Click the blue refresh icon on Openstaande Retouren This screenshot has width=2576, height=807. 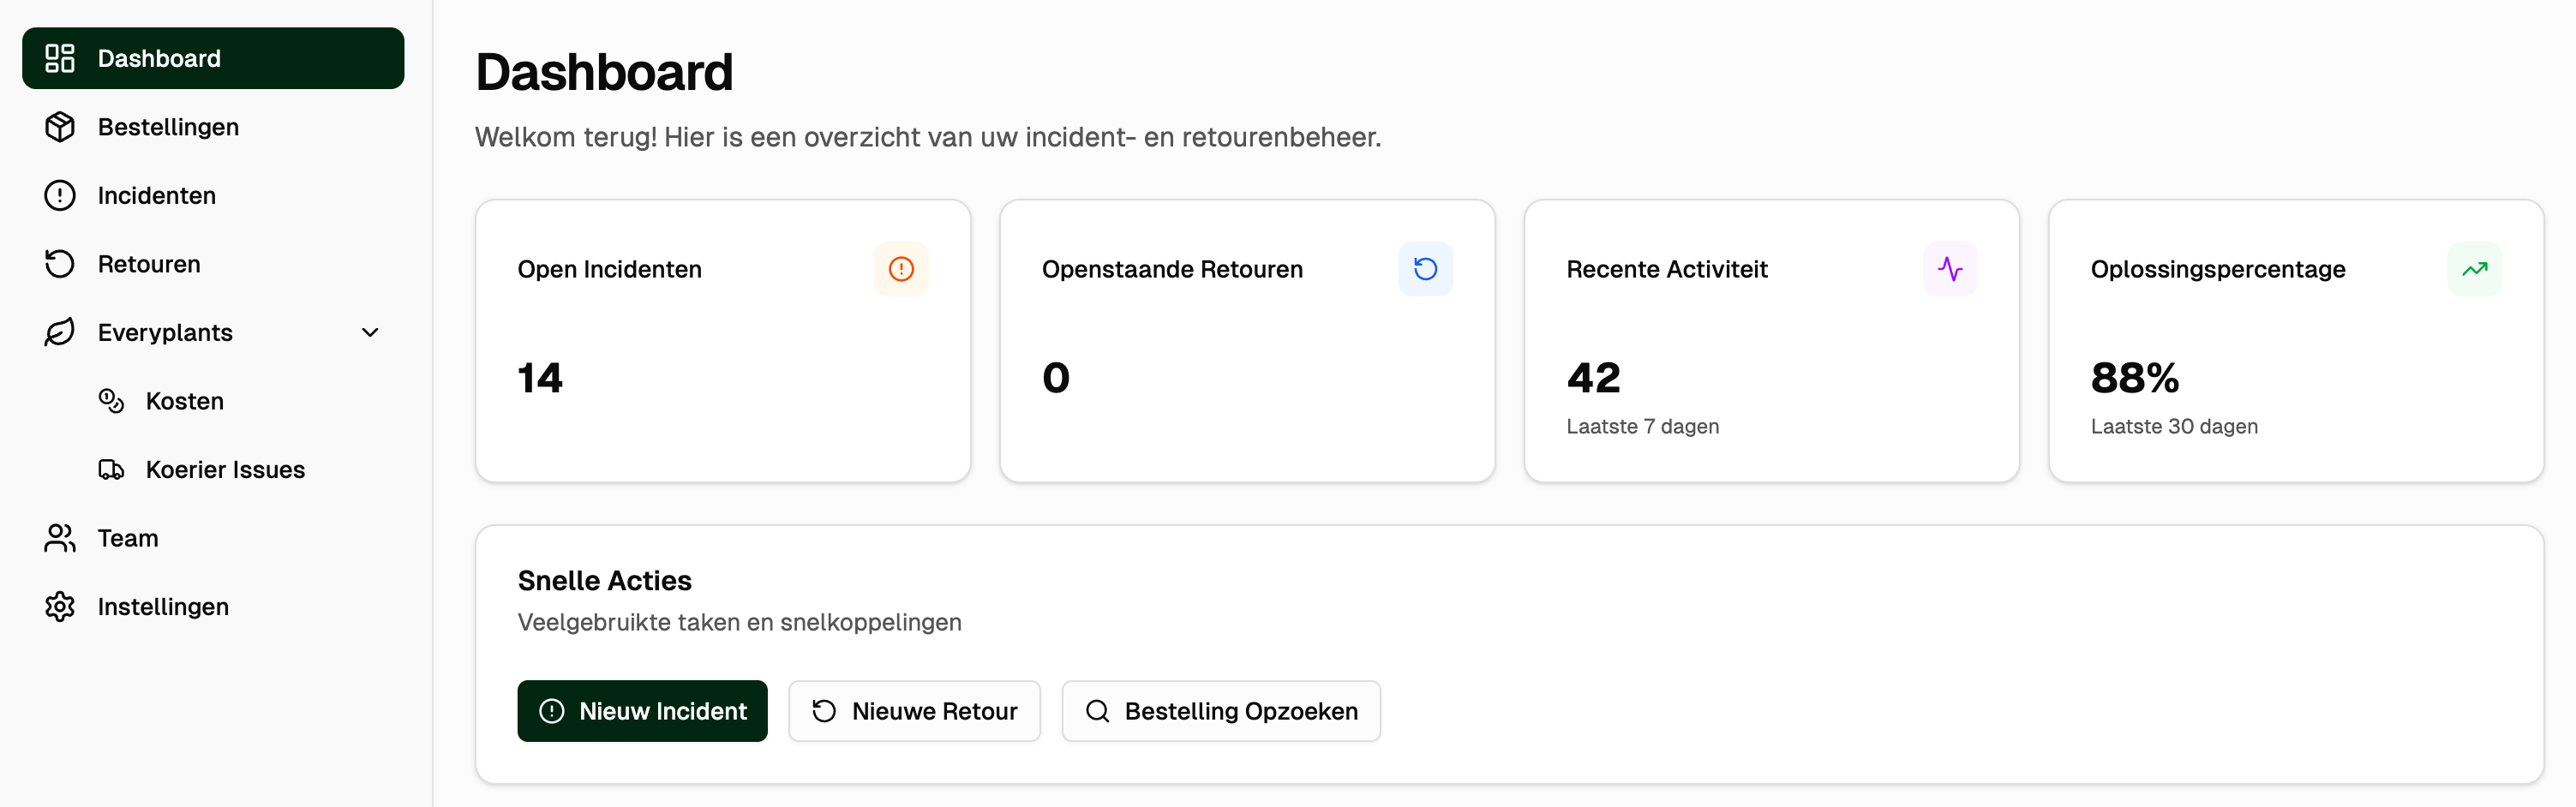point(1425,268)
